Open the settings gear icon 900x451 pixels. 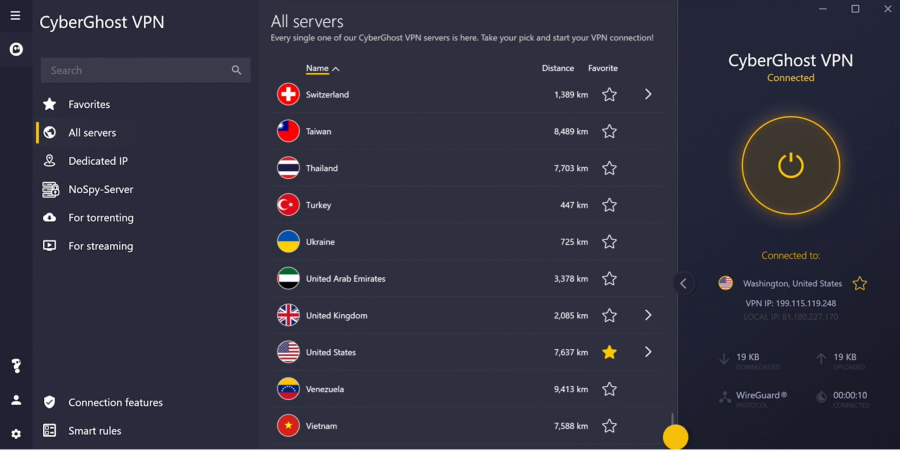(x=16, y=434)
